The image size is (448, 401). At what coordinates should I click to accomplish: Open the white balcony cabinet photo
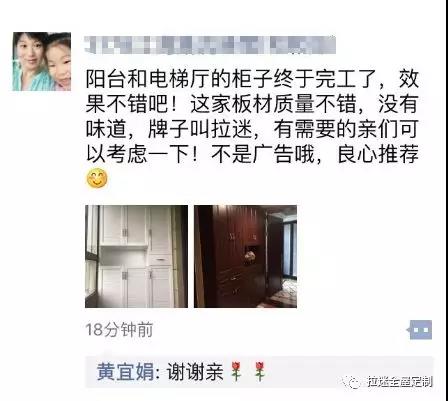coord(136,256)
